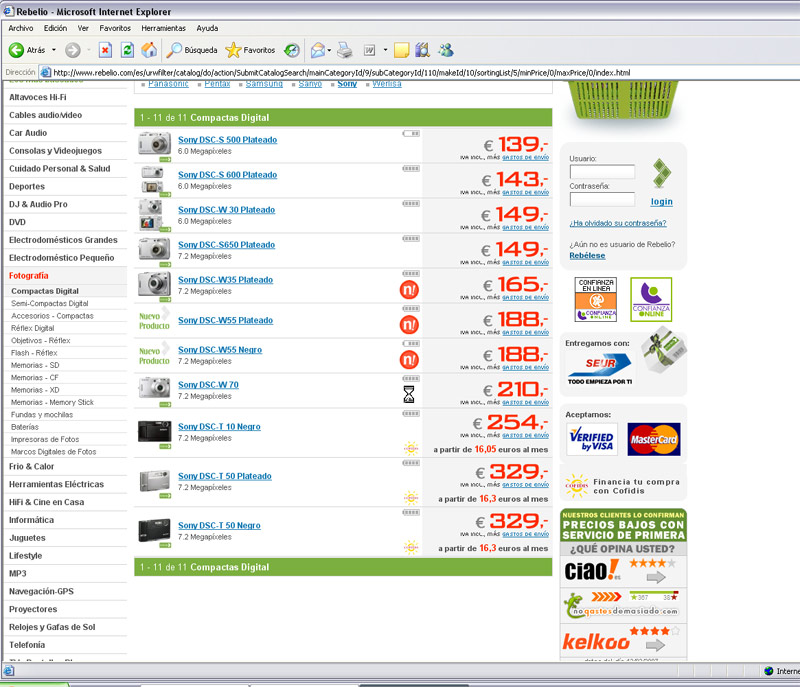Image resolution: width=800 pixels, height=687 pixels.
Task: Open Consolas y Videojuegos category
Action: [55, 150]
